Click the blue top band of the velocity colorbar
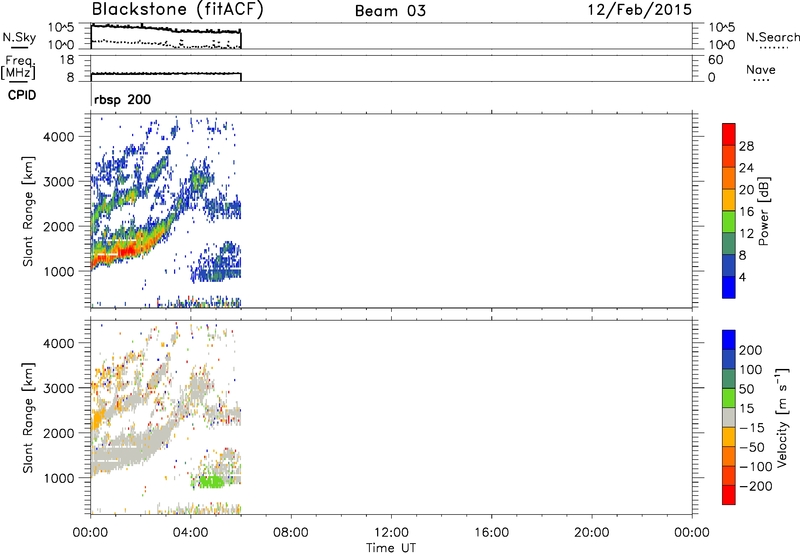The width and height of the screenshot is (800, 554). [x=729, y=340]
